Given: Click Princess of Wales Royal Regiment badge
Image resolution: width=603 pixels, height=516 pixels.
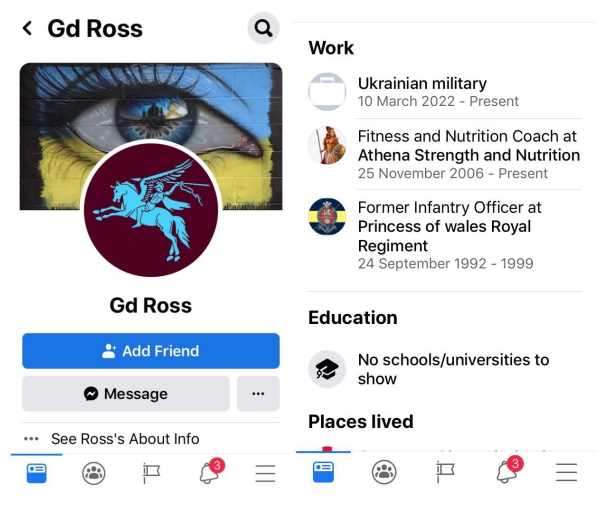Looking at the screenshot, I should [x=327, y=216].
